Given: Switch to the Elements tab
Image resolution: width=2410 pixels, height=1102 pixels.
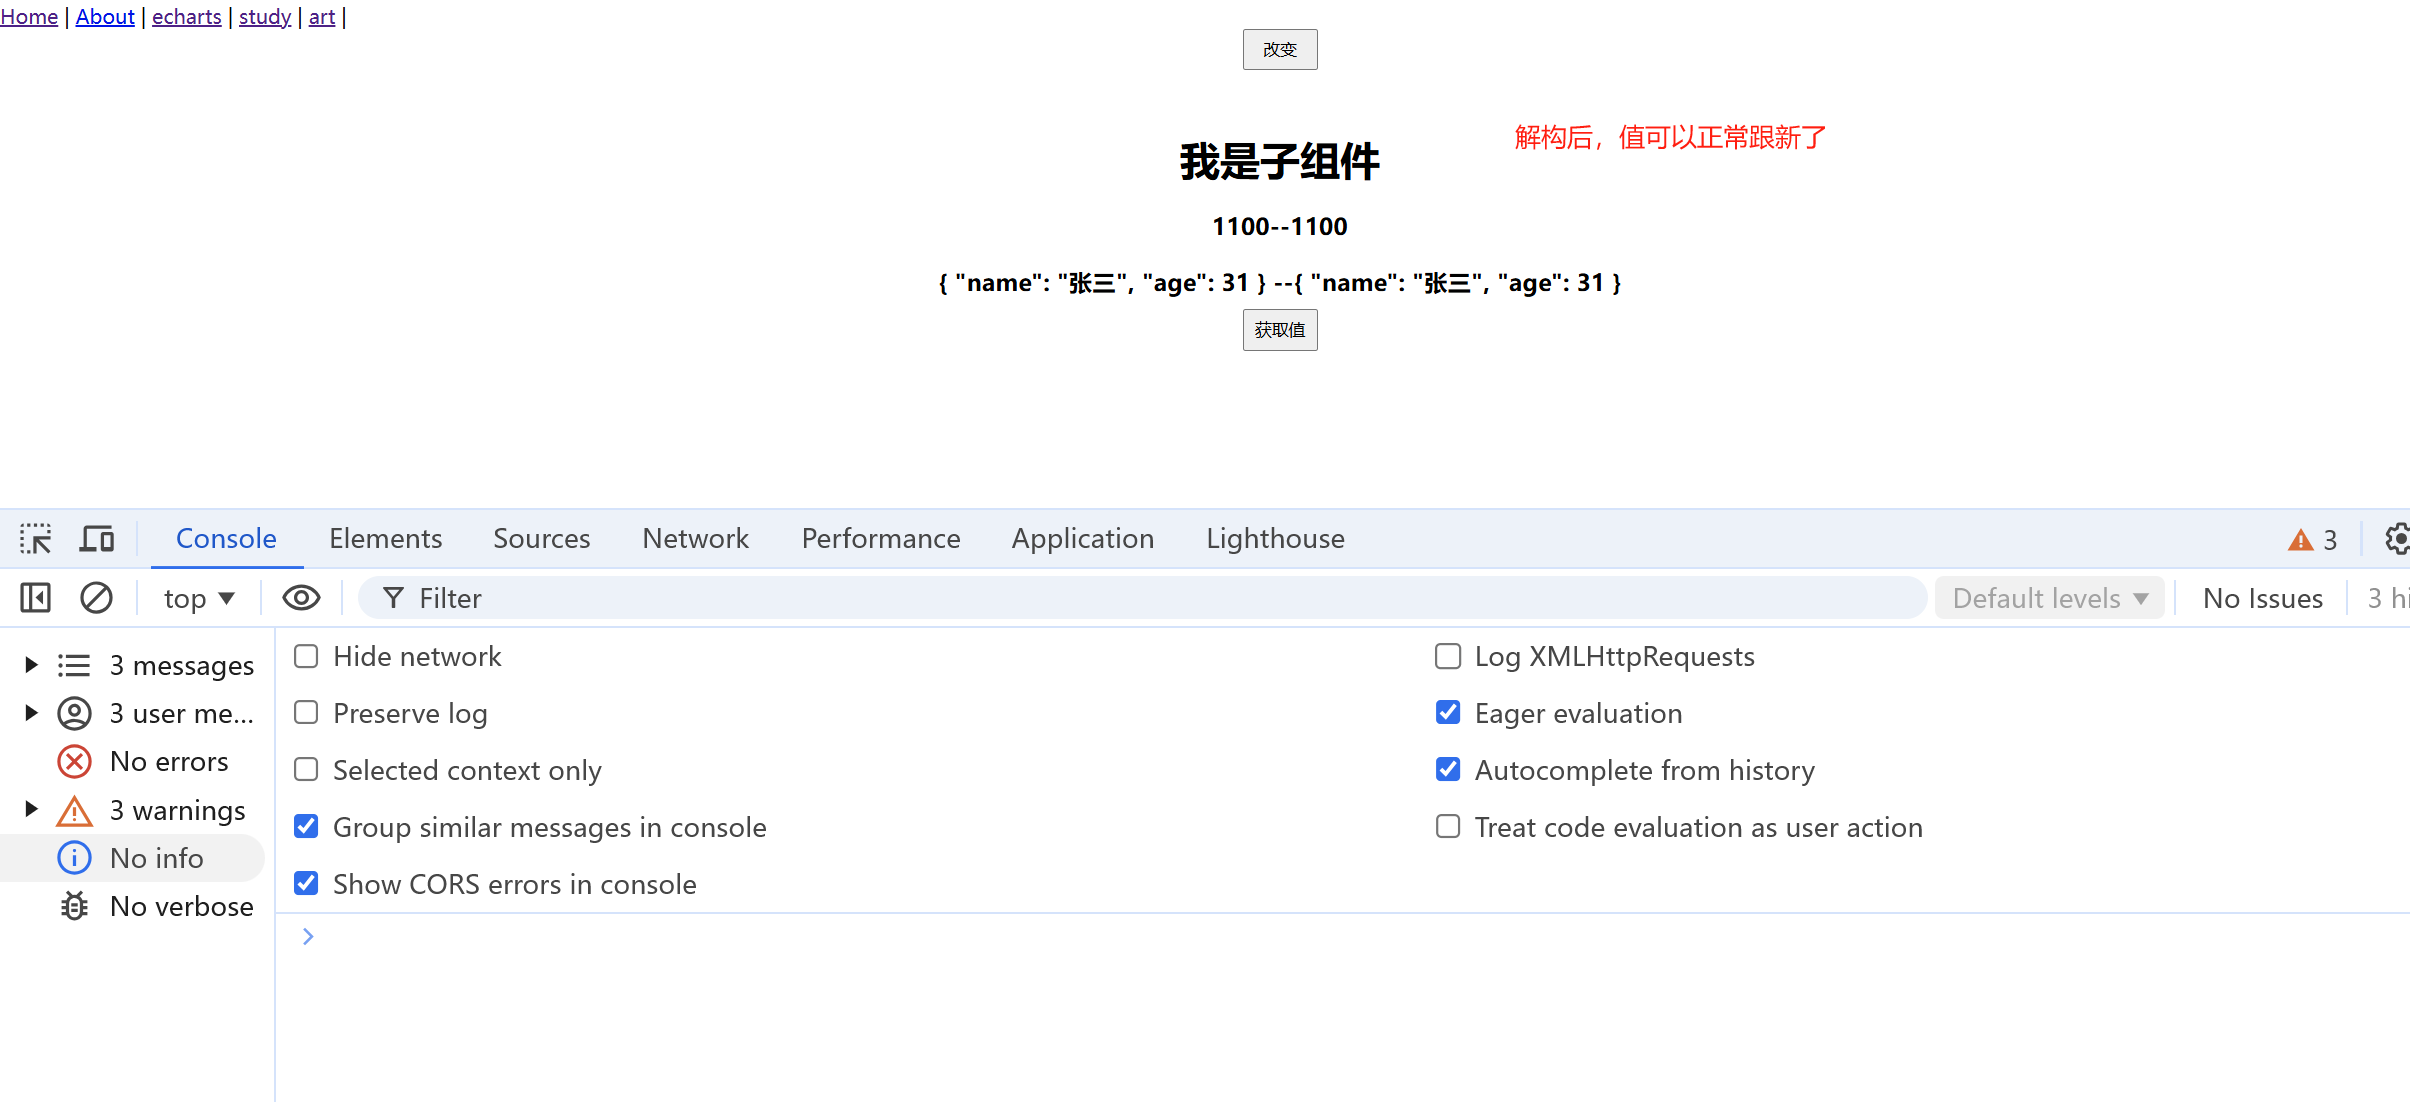Looking at the screenshot, I should [x=385, y=538].
